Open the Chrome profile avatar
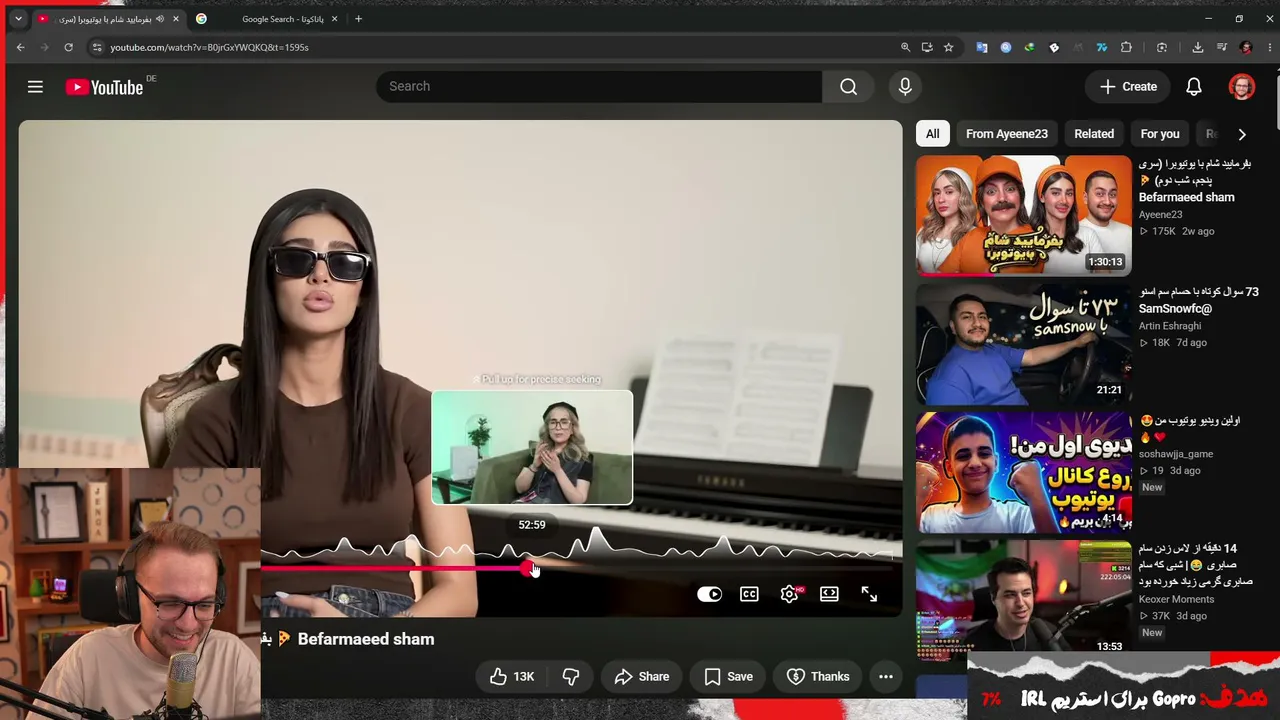 [1246, 47]
